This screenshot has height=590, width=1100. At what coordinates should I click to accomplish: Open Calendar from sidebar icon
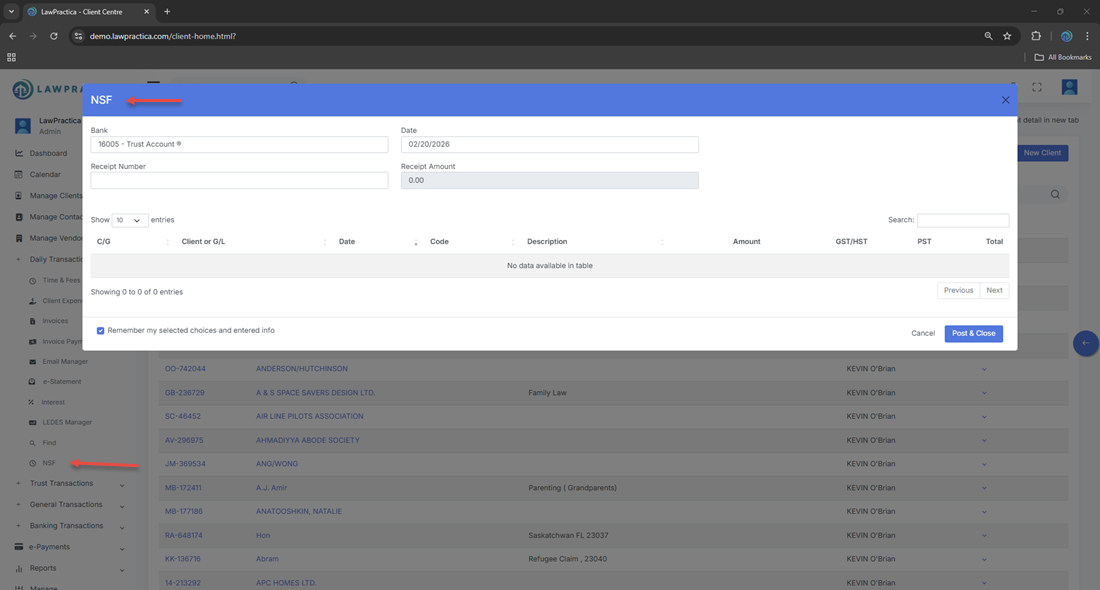click(x=19, y=174)
